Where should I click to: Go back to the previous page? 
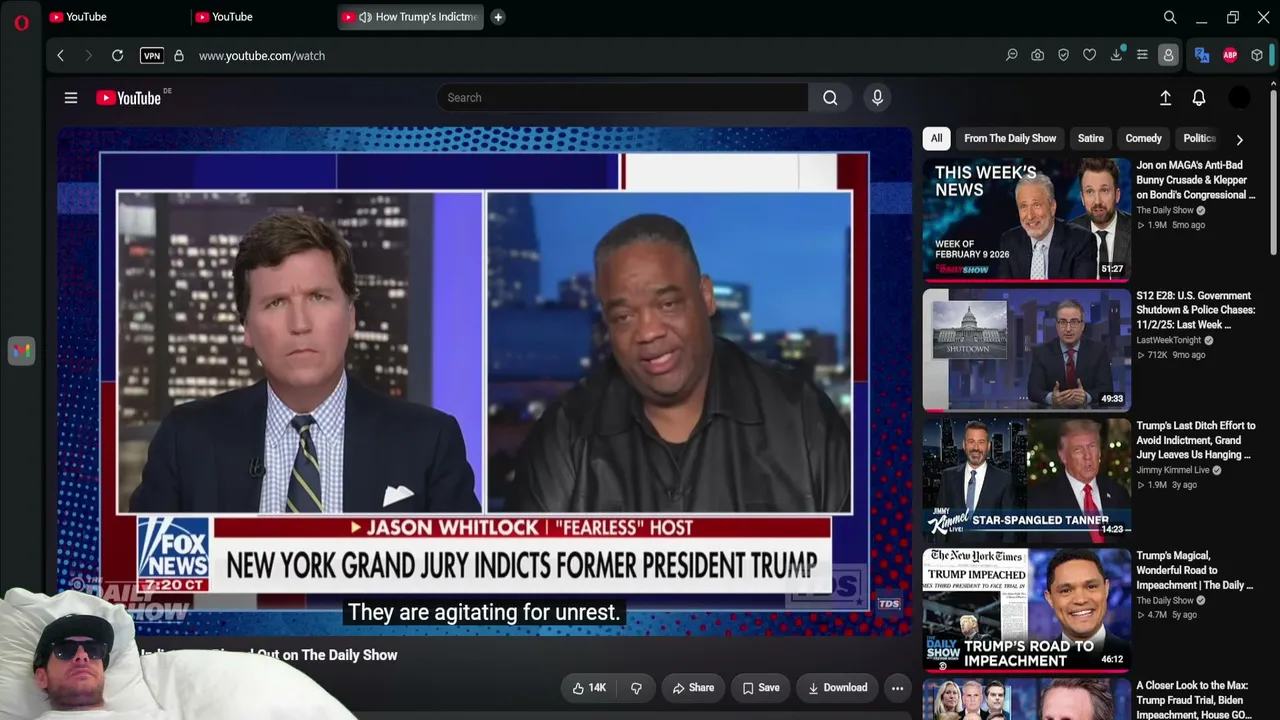point(60,56)
